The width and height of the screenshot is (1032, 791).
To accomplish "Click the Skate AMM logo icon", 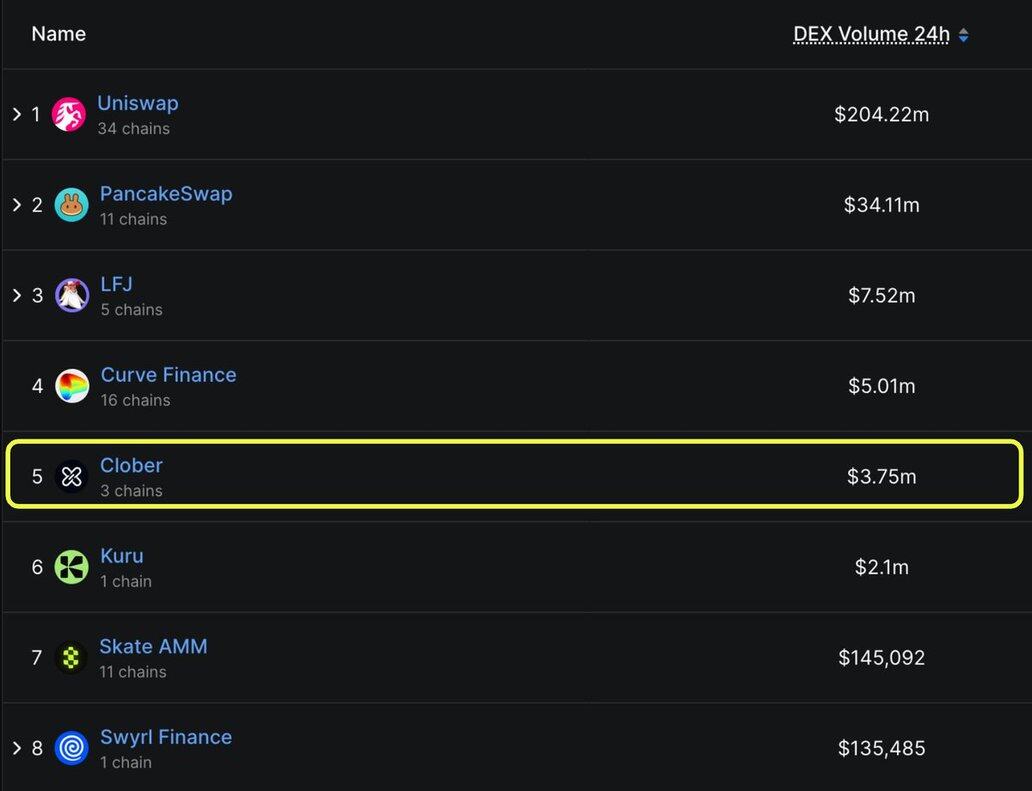I will (x=71, y=658).
